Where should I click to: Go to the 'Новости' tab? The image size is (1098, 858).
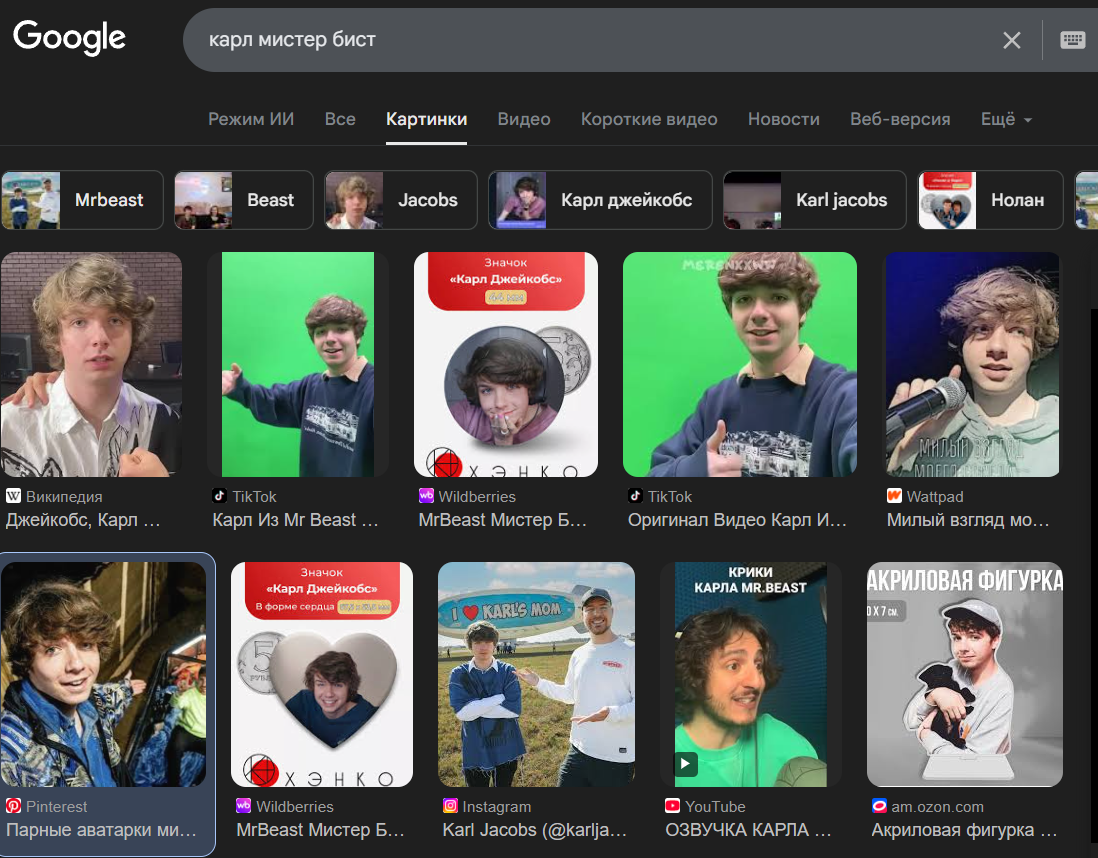point(784,119)
